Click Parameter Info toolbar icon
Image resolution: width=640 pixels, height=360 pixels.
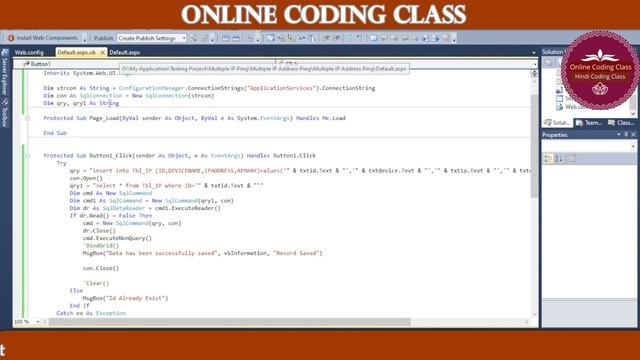281,38
